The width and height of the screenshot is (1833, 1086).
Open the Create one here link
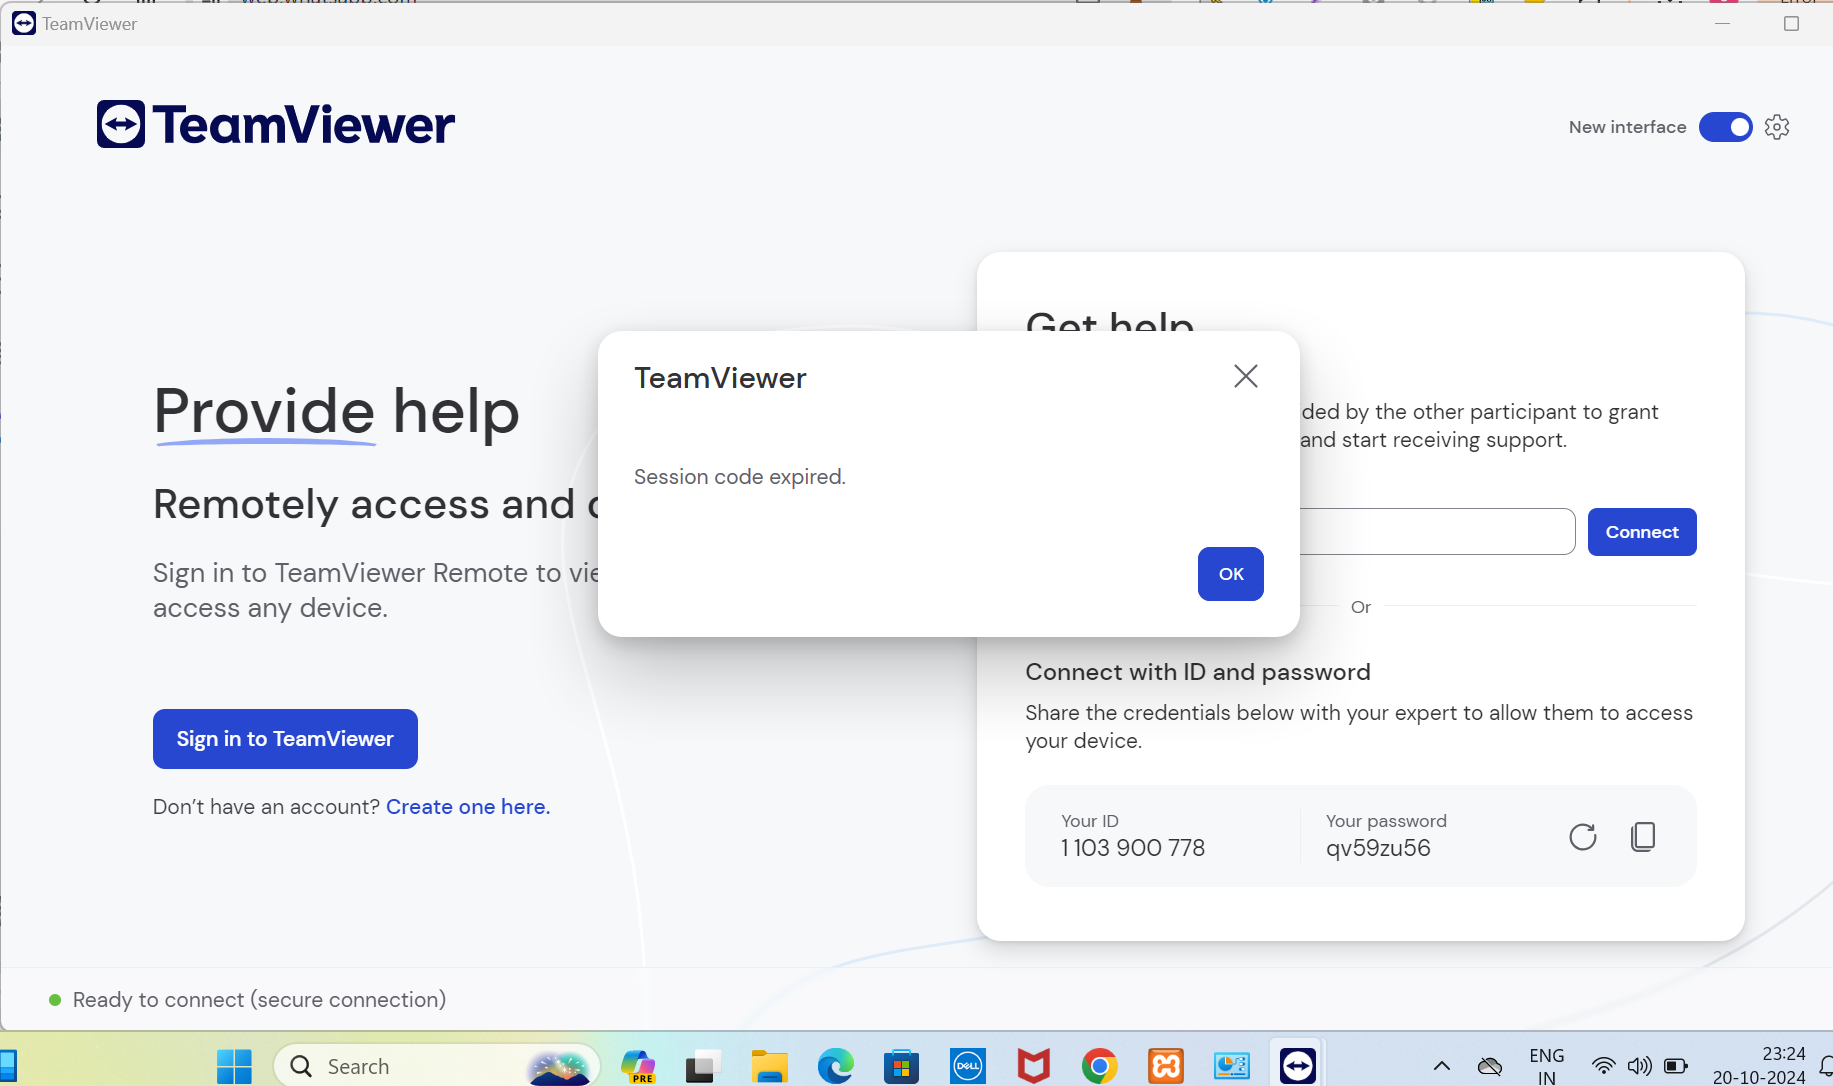[x=468, y=807]
